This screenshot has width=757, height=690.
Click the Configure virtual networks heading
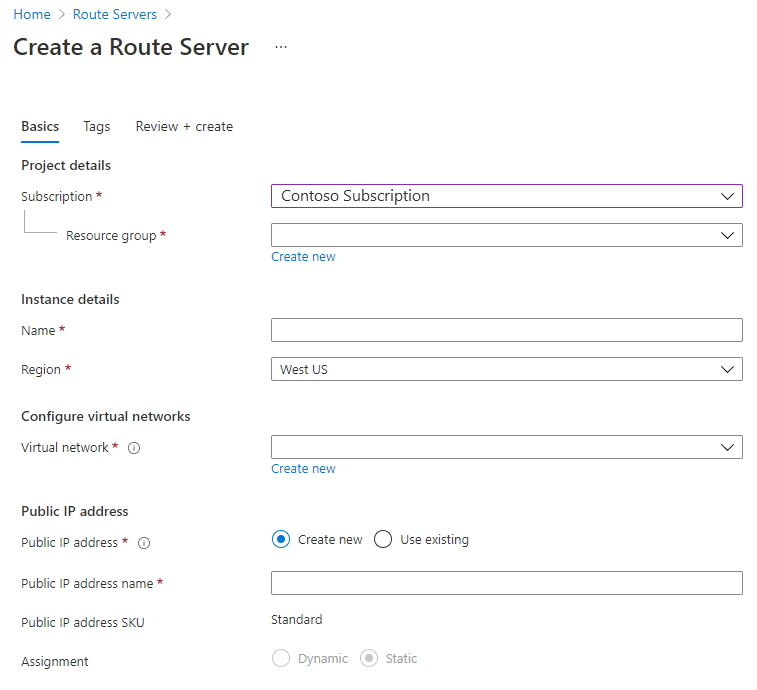point(106,416)
